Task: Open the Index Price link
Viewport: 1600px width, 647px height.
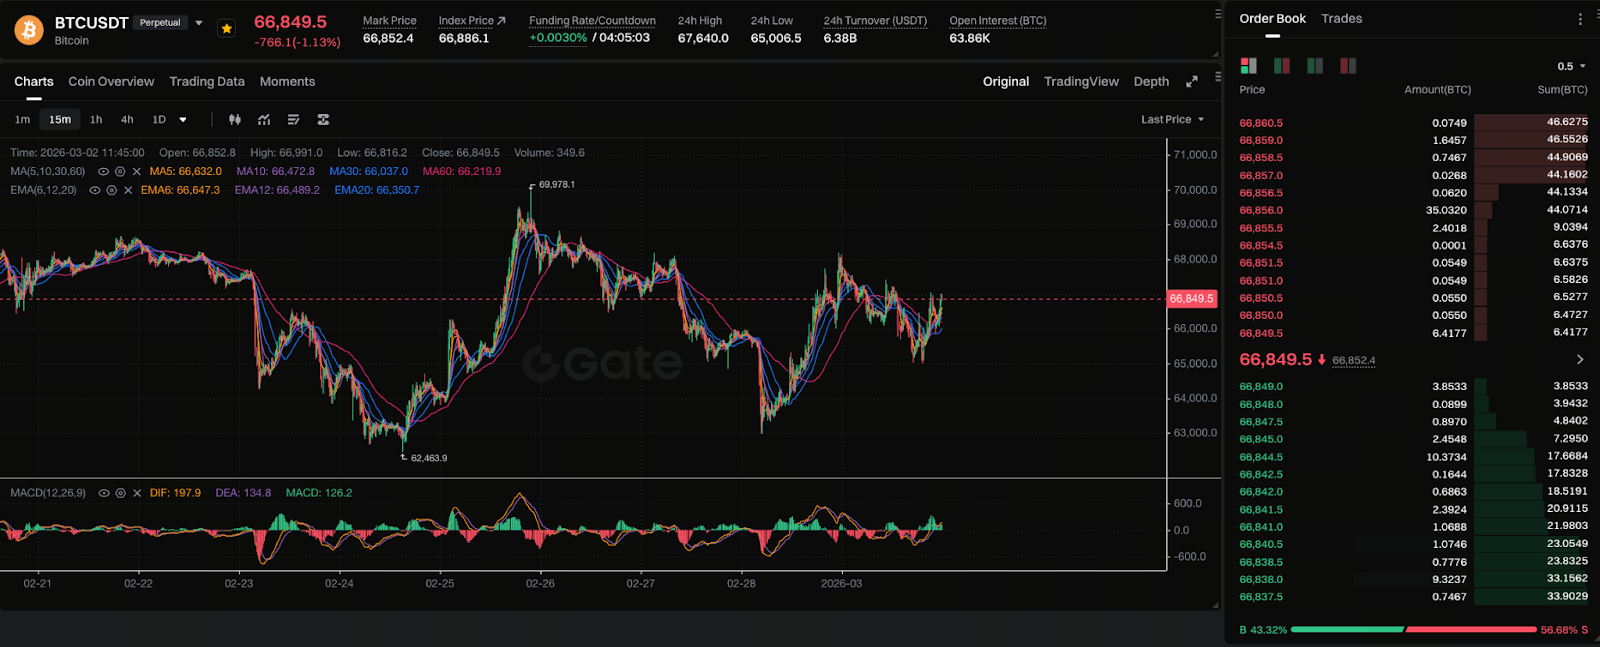Action: 472,21
